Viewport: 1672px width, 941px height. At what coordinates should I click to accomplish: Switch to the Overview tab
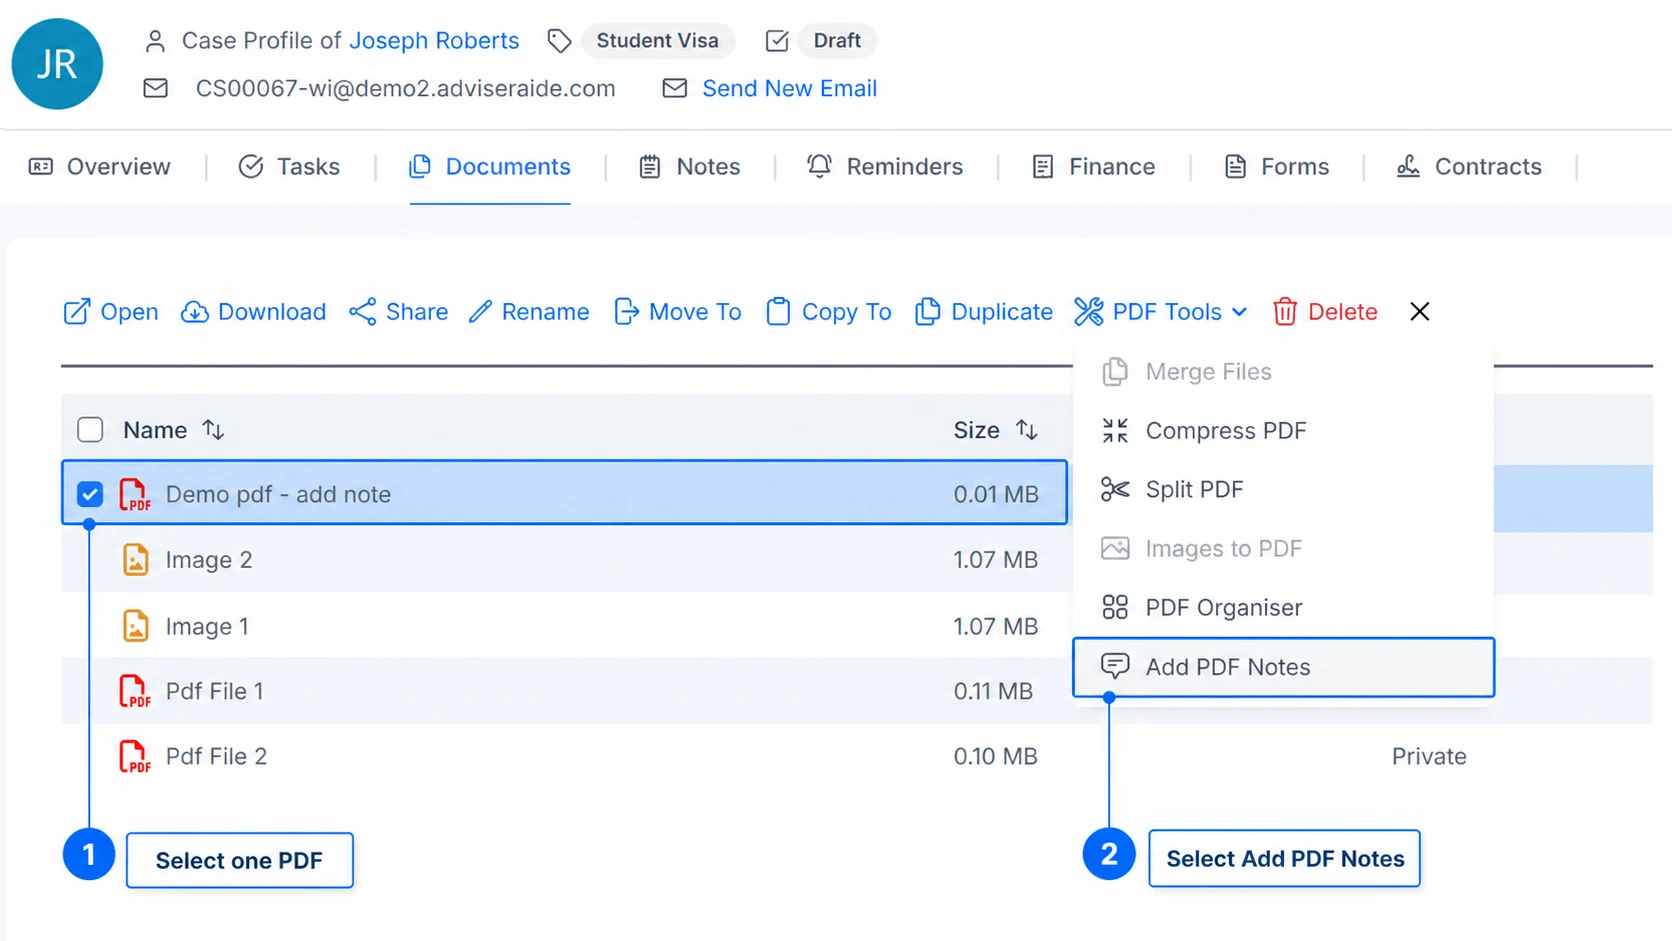click(100, 167)
